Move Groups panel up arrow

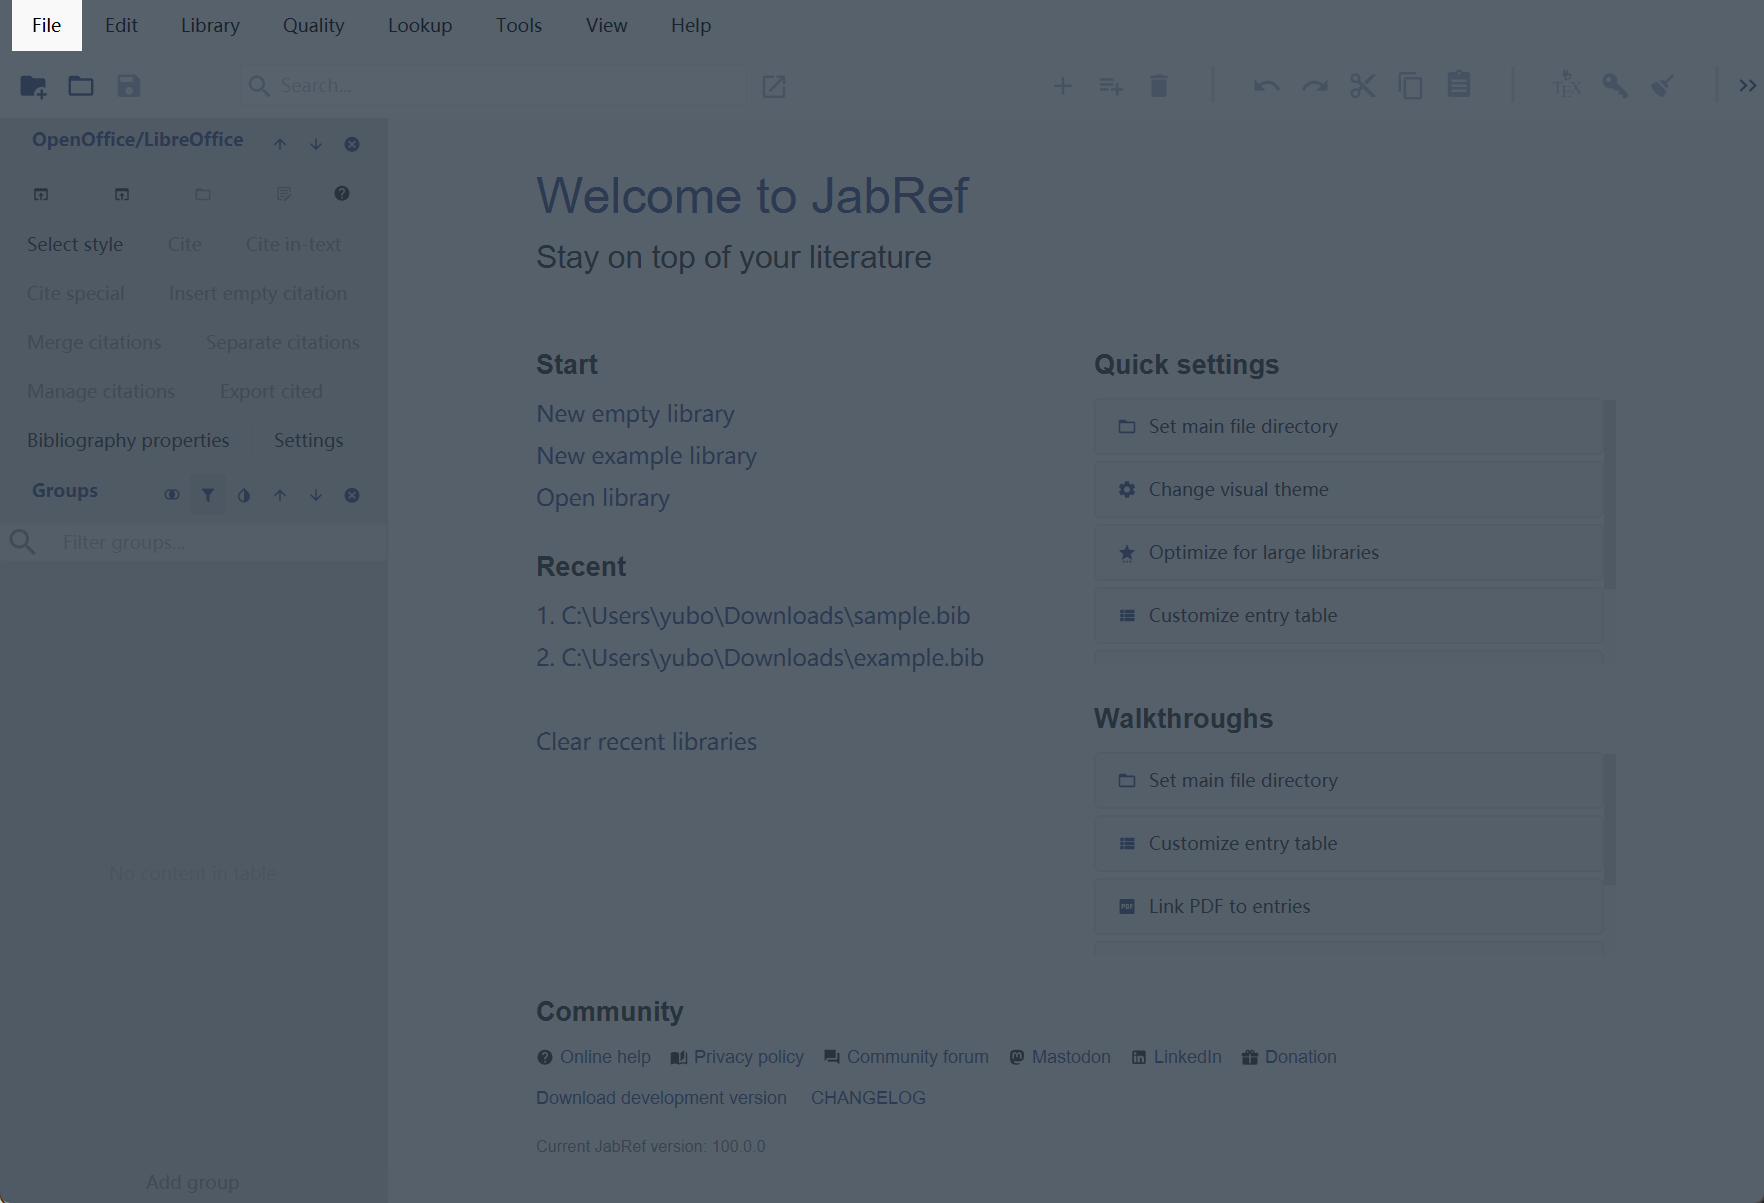point(280,495)
